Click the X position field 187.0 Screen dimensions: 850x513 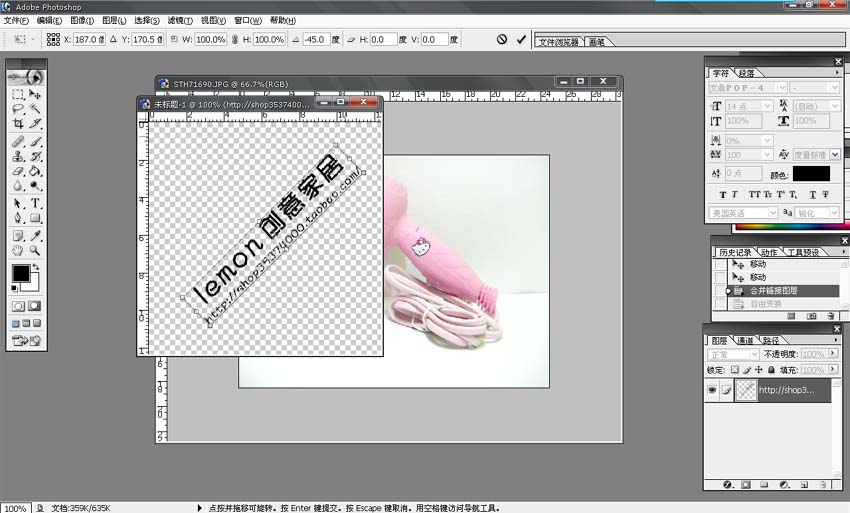coord(89,40)
